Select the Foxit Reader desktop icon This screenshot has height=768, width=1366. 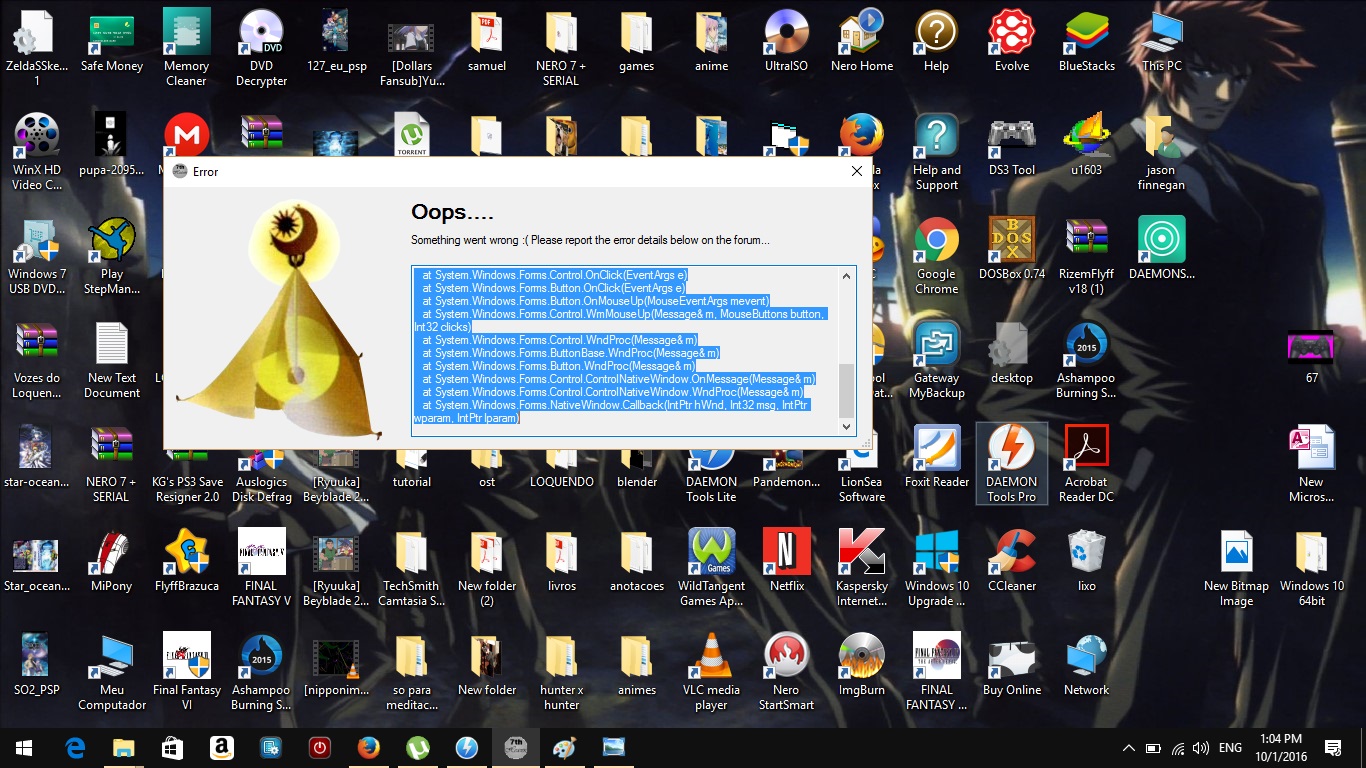[936, 457]
